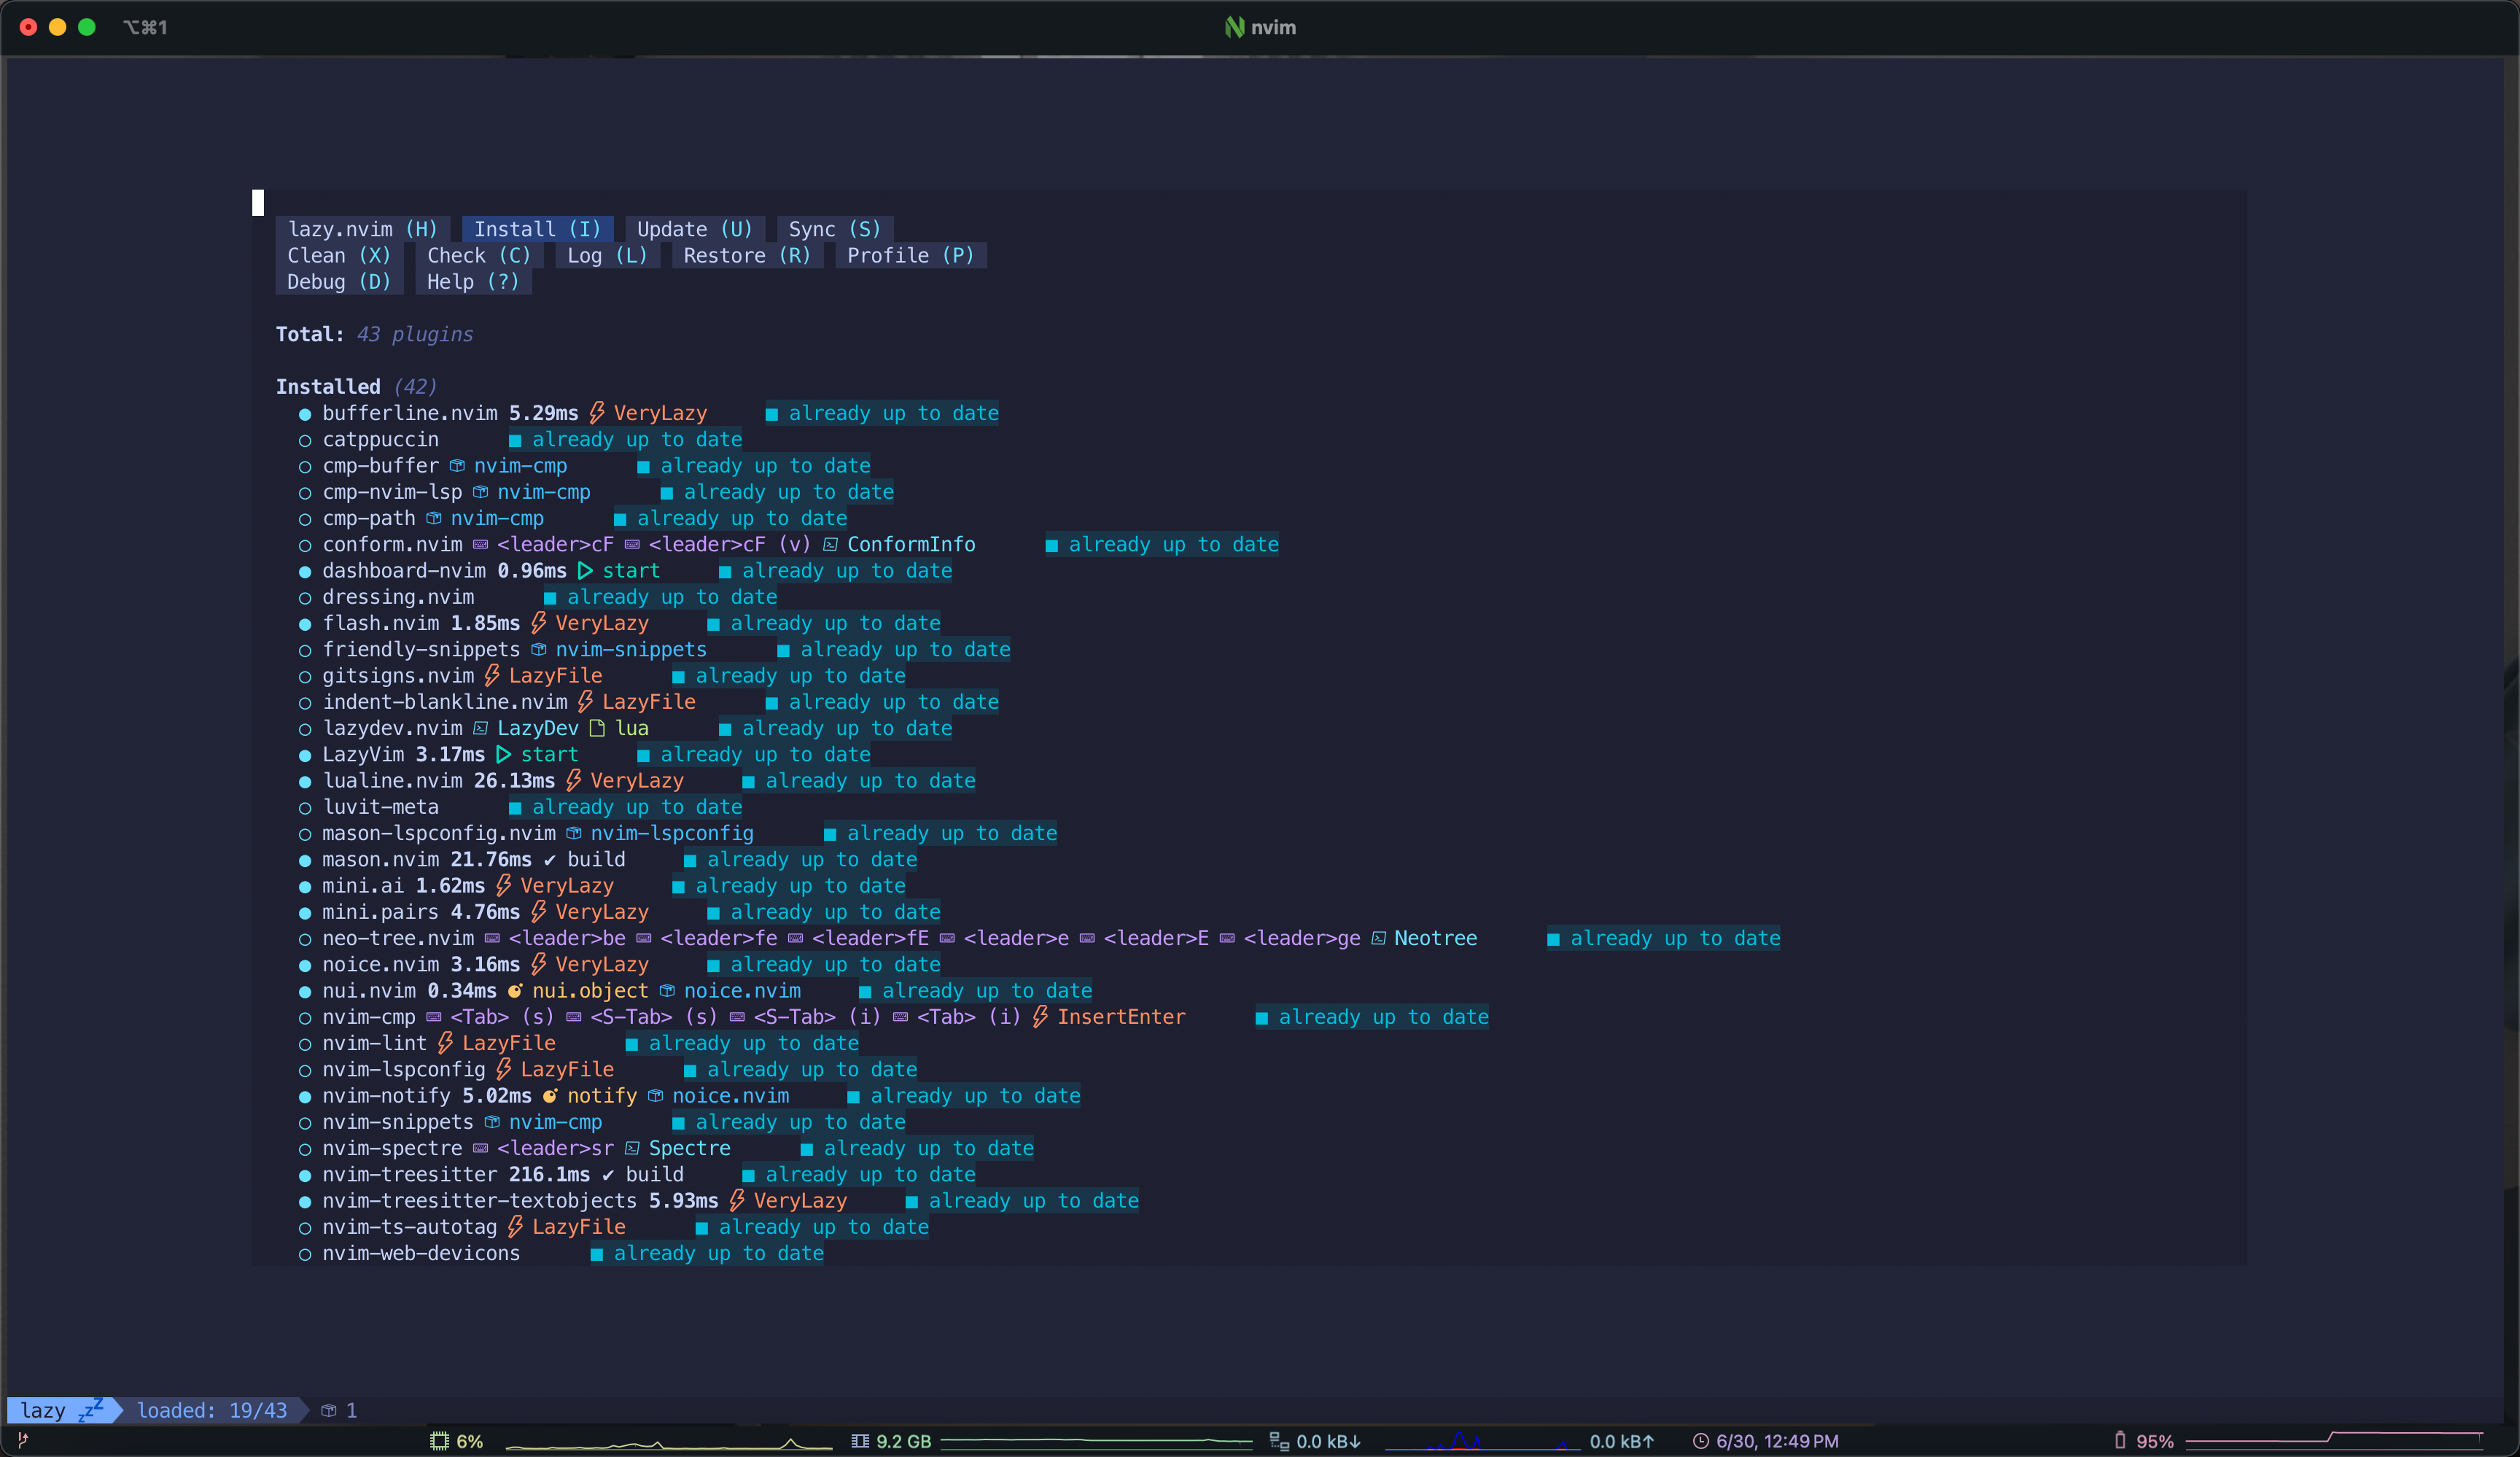This screenshot has height=1457, width=2520.
Task: Click the require icon before nui.object
Action: click(515, 991)
